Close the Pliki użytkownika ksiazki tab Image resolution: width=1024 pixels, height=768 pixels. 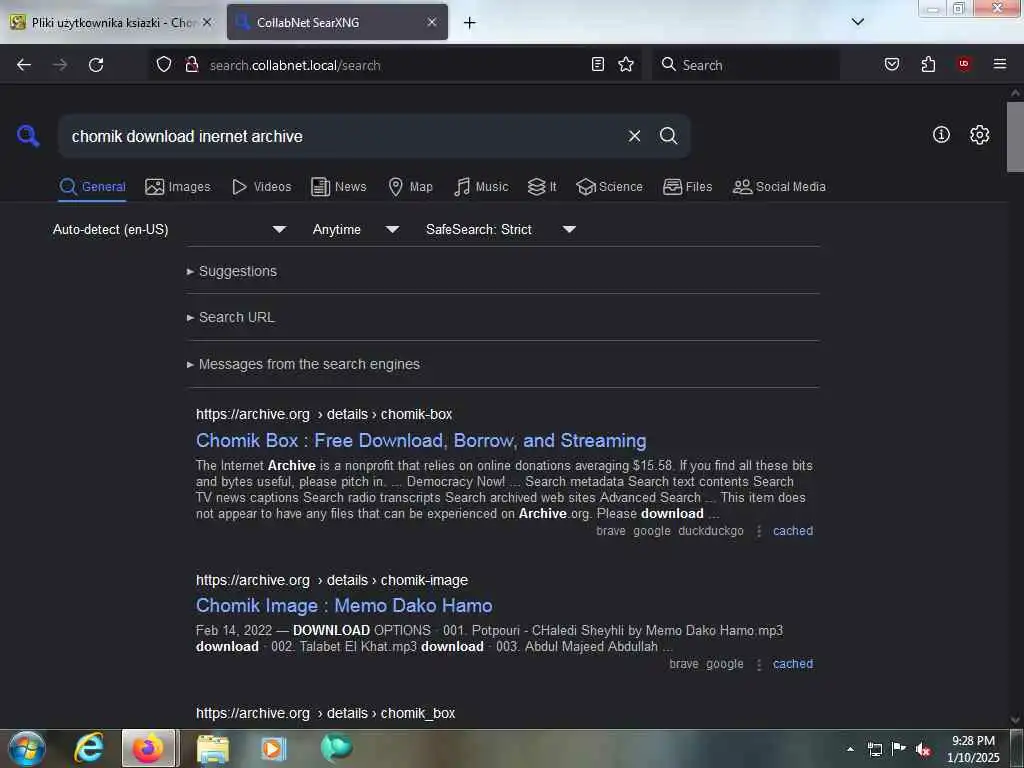pyautogui.click(x=207, y=22)
